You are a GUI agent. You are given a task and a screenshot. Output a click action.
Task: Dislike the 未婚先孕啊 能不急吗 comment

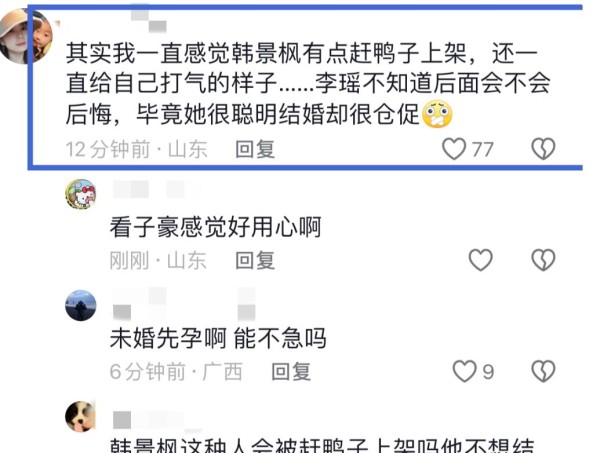(x=543, y=371)
